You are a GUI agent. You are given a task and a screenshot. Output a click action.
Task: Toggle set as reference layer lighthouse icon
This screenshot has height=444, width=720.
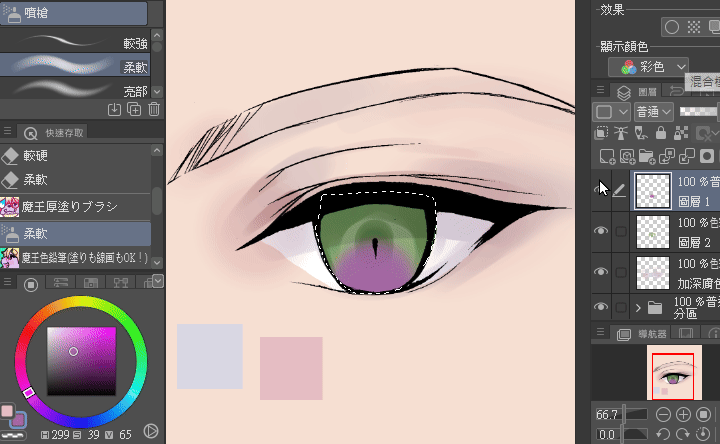pyautogui.click(x=621, y=133)
